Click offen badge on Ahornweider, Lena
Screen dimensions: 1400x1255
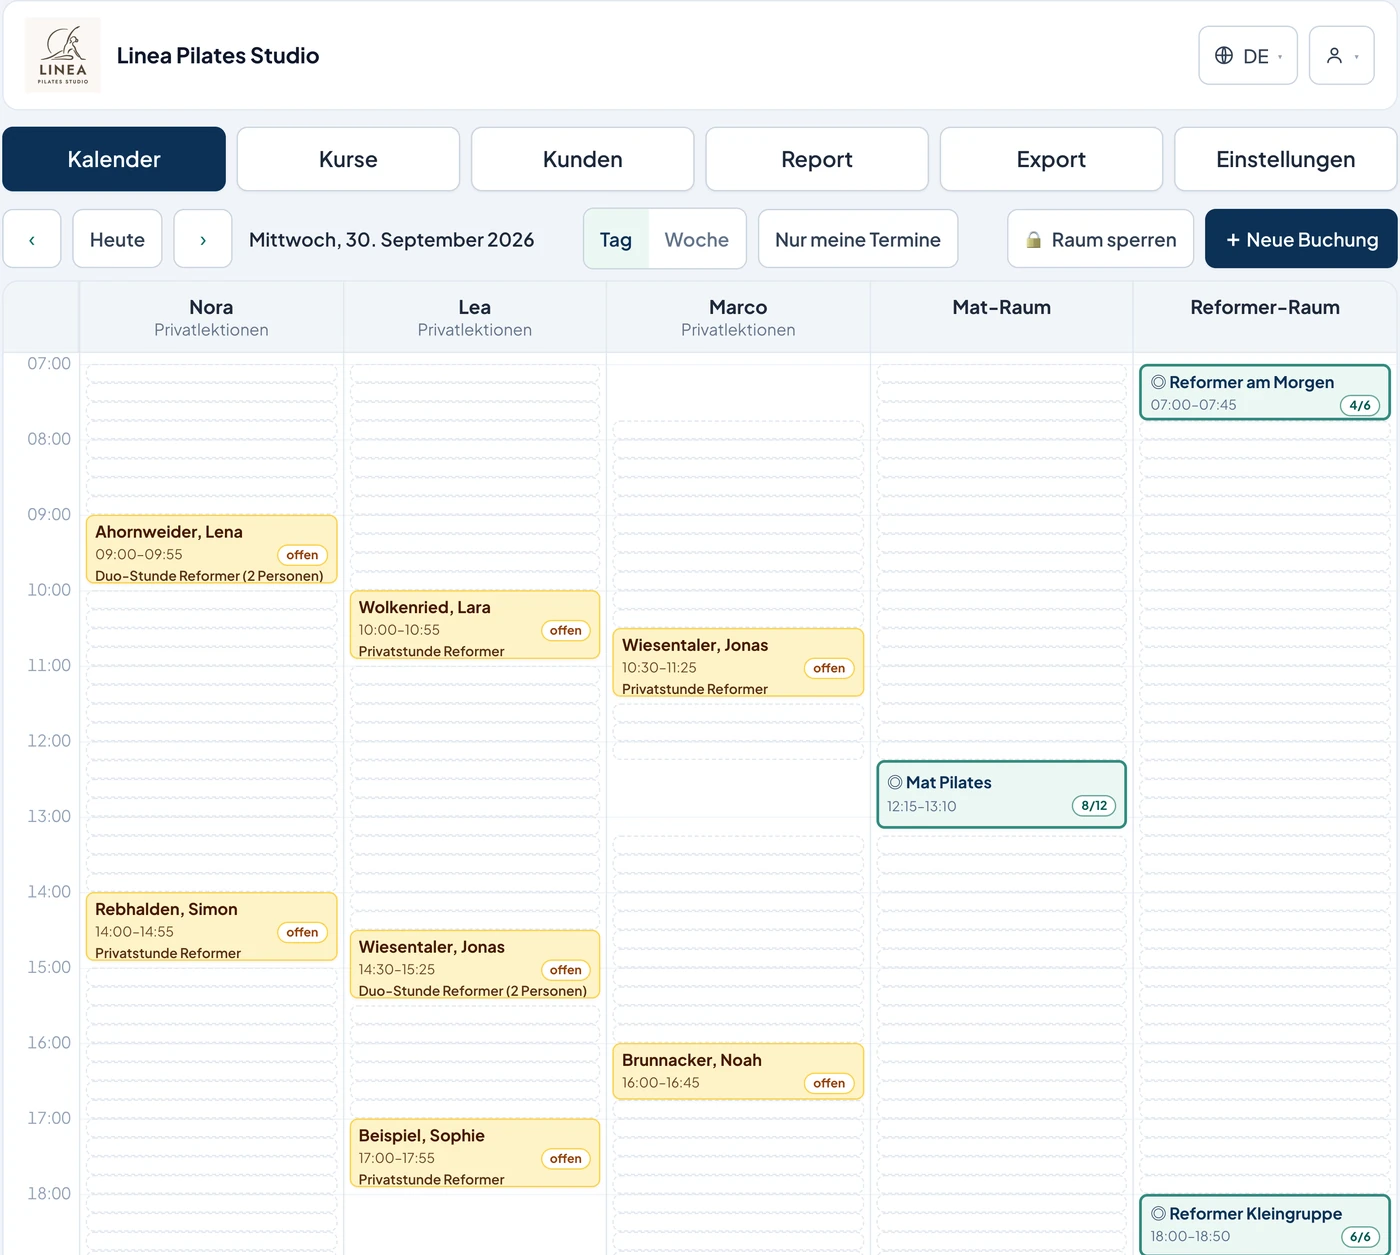302,555
